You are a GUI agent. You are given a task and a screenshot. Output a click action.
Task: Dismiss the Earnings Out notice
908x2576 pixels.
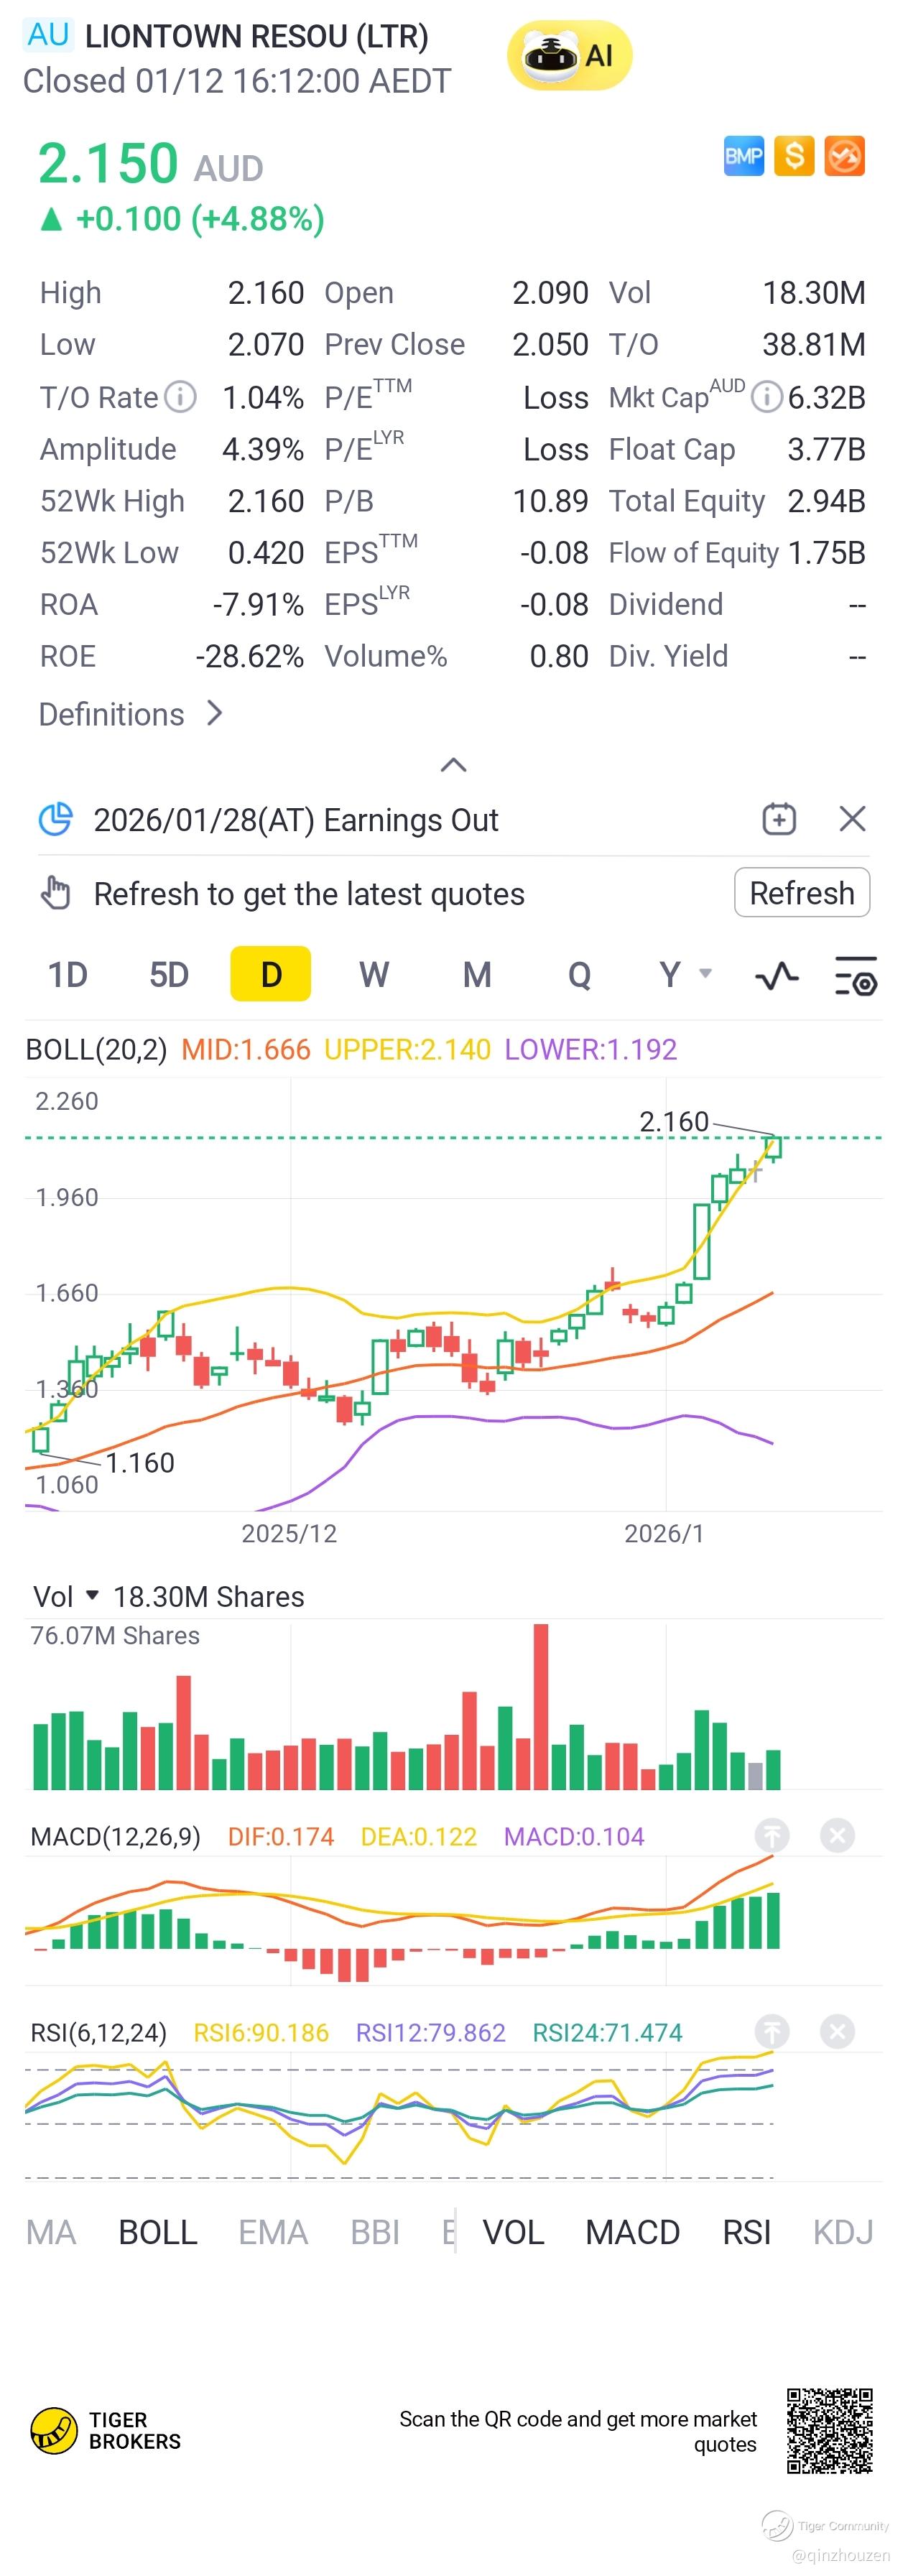[852, 819]
